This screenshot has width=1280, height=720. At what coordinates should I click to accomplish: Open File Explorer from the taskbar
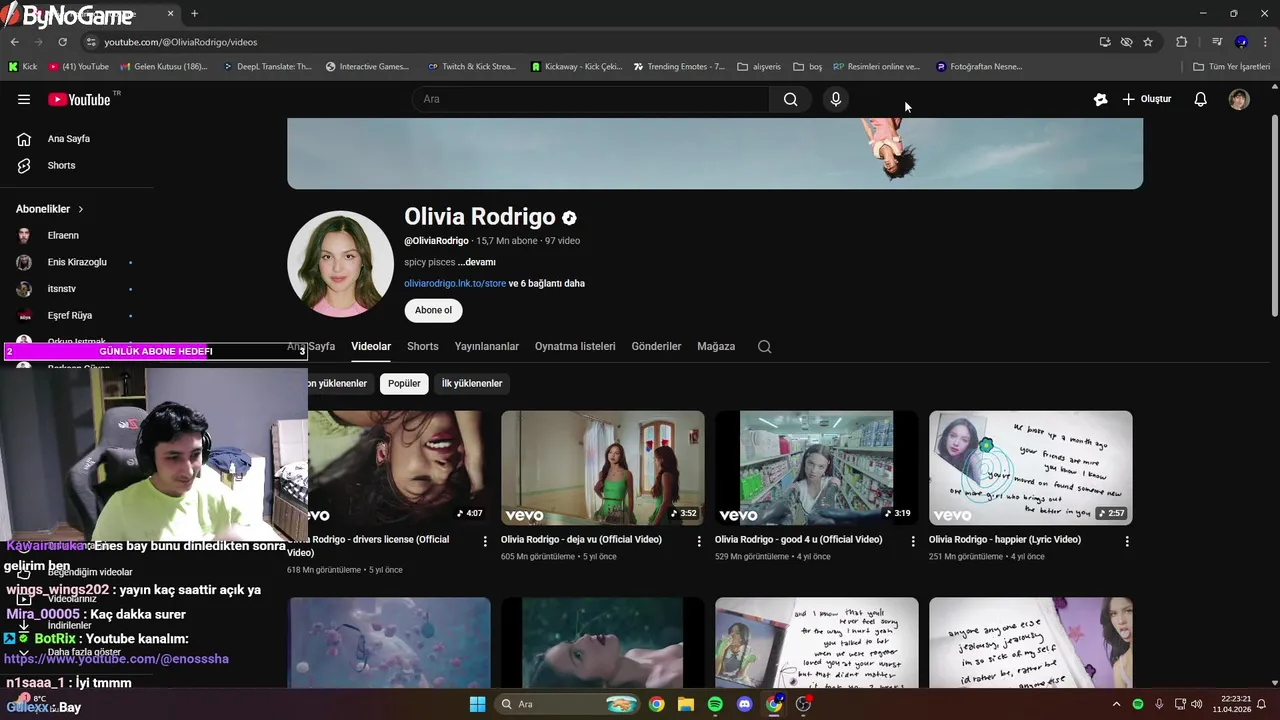[686, 704]
